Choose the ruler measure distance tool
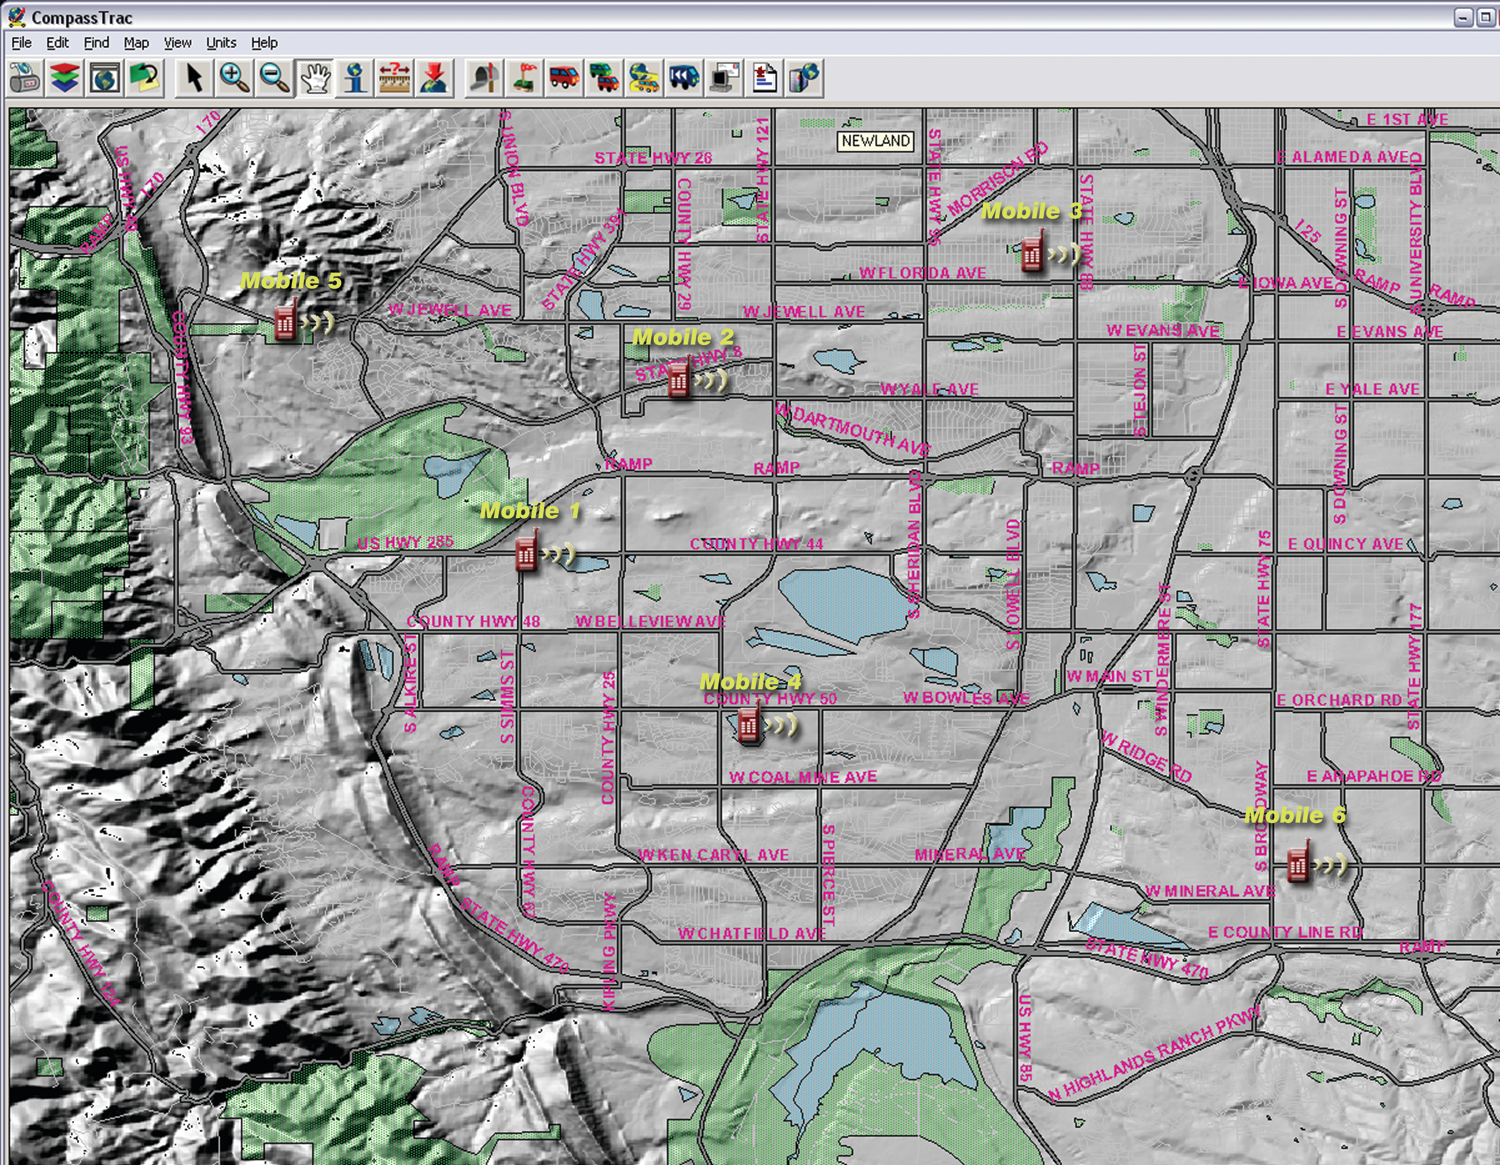 pyautogui.click(x=394, y=78)
